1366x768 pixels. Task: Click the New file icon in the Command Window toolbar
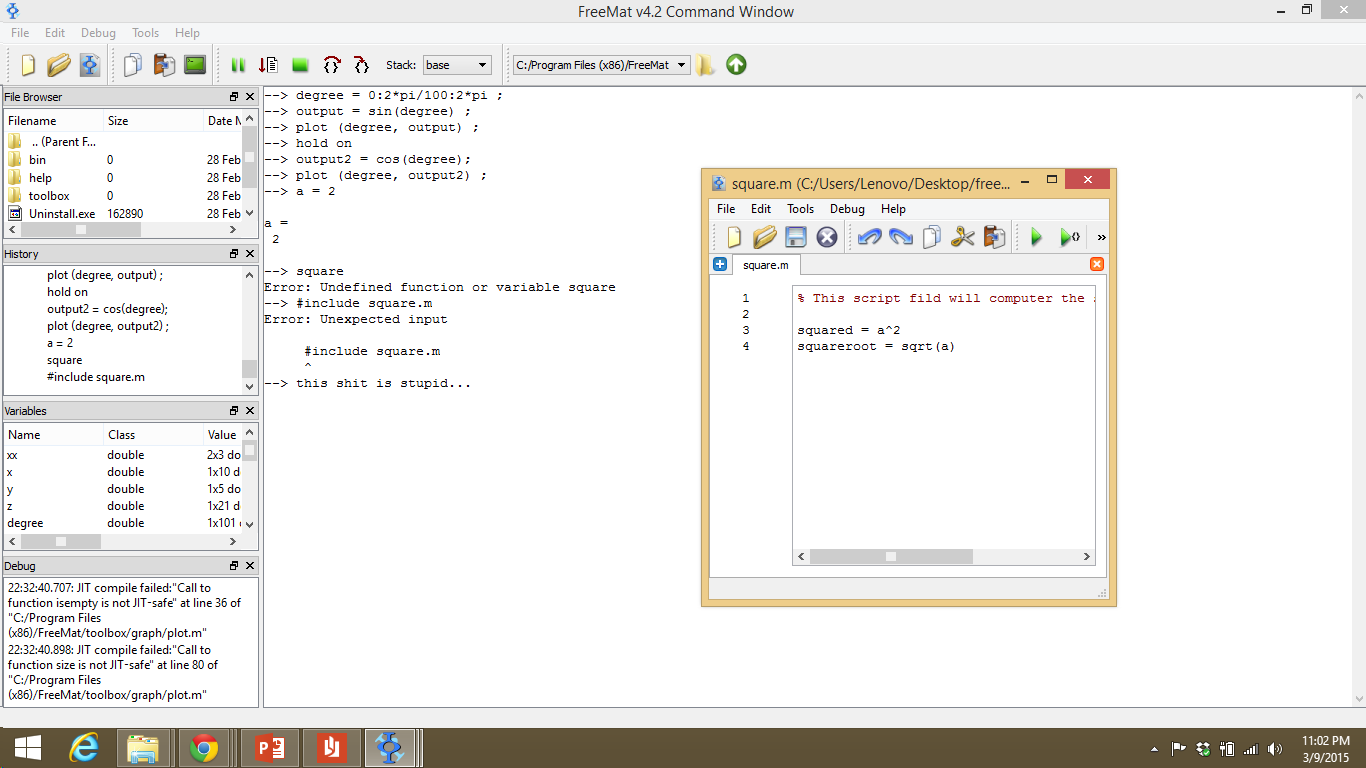click(x=28, y=65)
